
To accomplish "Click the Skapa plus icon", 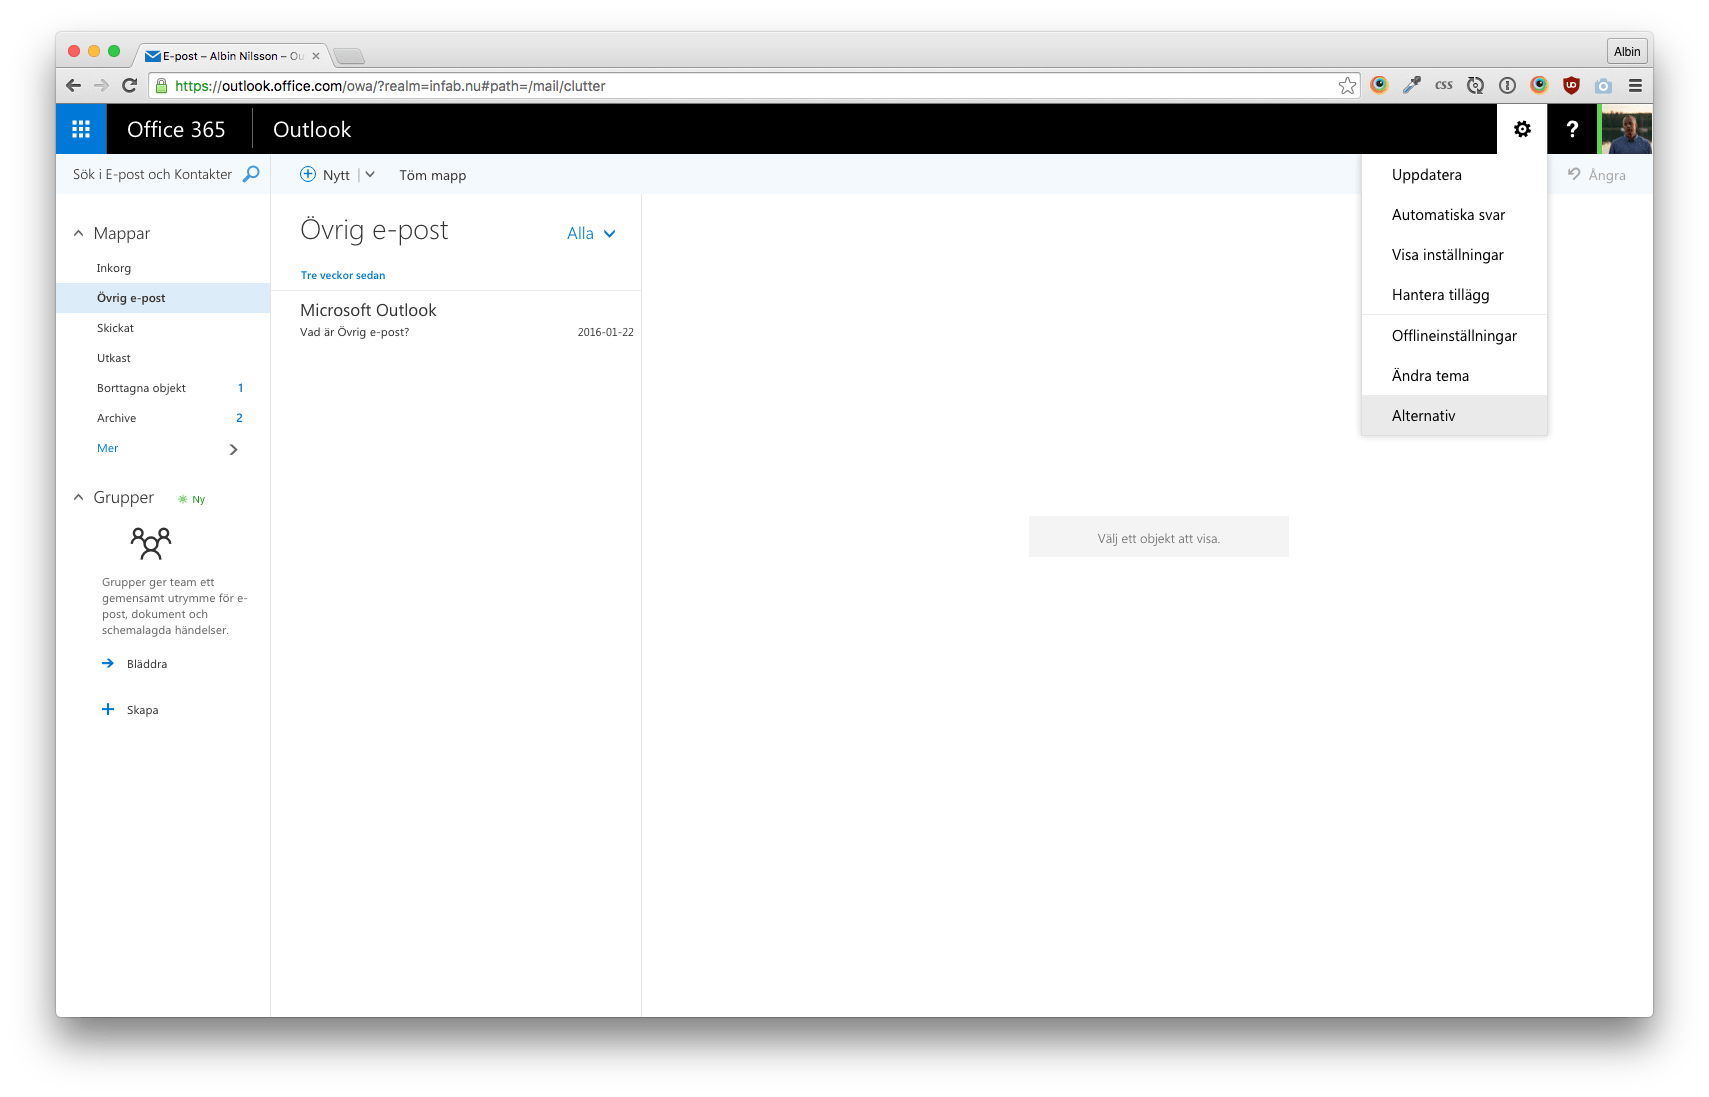I will (x=108, y=709).
